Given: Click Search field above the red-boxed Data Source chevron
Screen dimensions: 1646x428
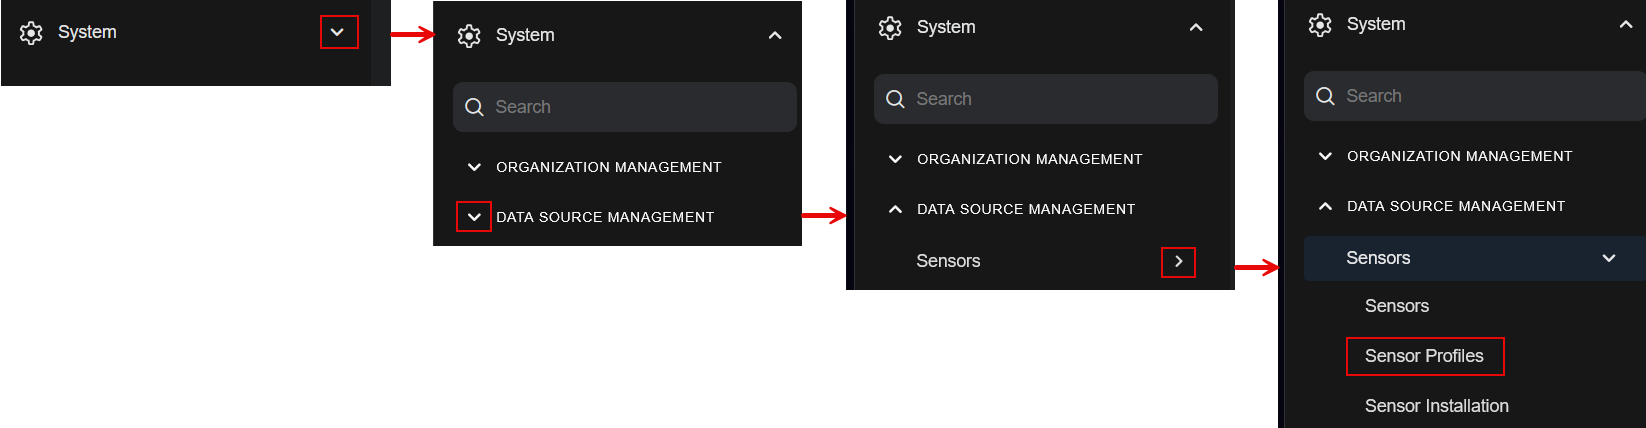Looking at the screenshot, I should click(x=640, y=107).
